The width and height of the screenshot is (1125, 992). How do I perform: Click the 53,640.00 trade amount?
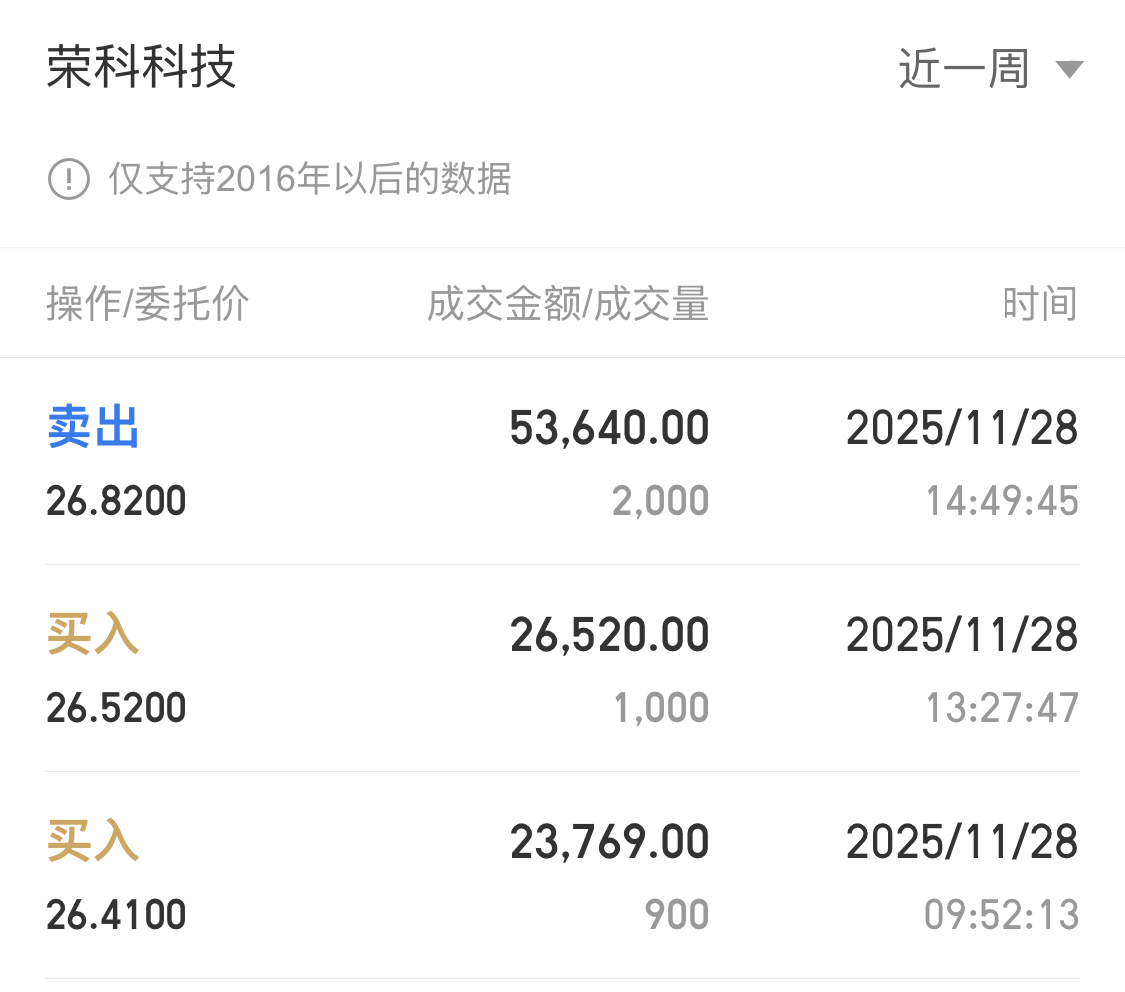[x=609, y=429]
